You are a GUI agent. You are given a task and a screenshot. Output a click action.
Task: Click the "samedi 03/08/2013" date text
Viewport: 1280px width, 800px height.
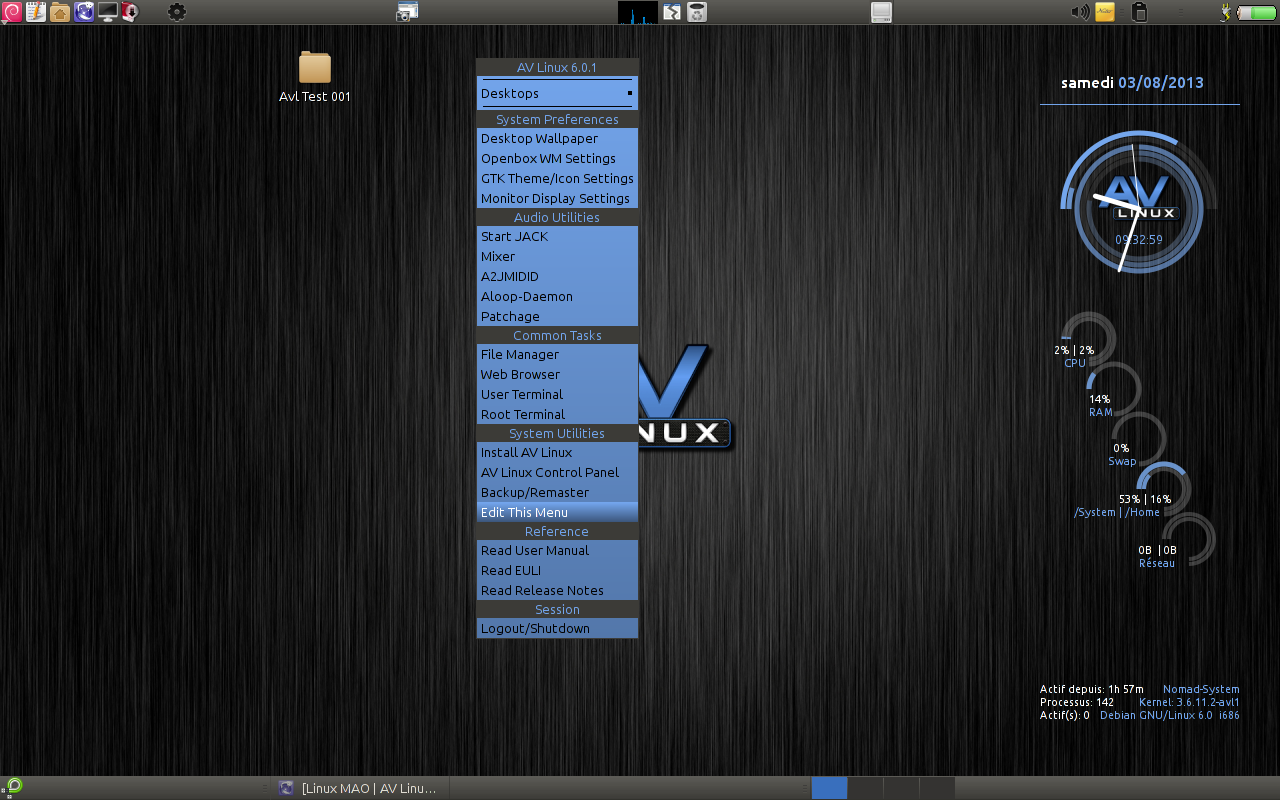point(1132,83)
